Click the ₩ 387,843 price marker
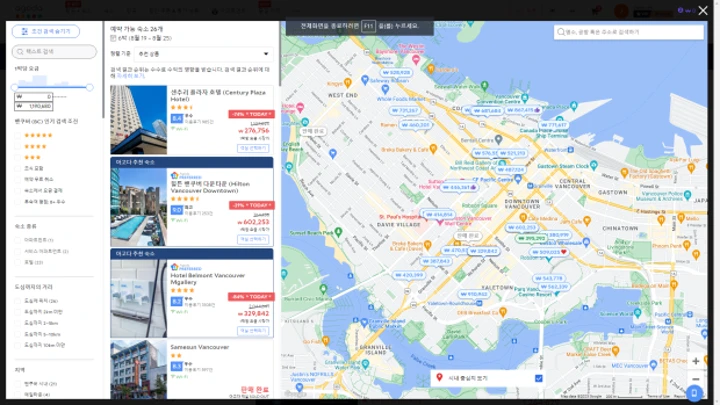 point(436,261)
